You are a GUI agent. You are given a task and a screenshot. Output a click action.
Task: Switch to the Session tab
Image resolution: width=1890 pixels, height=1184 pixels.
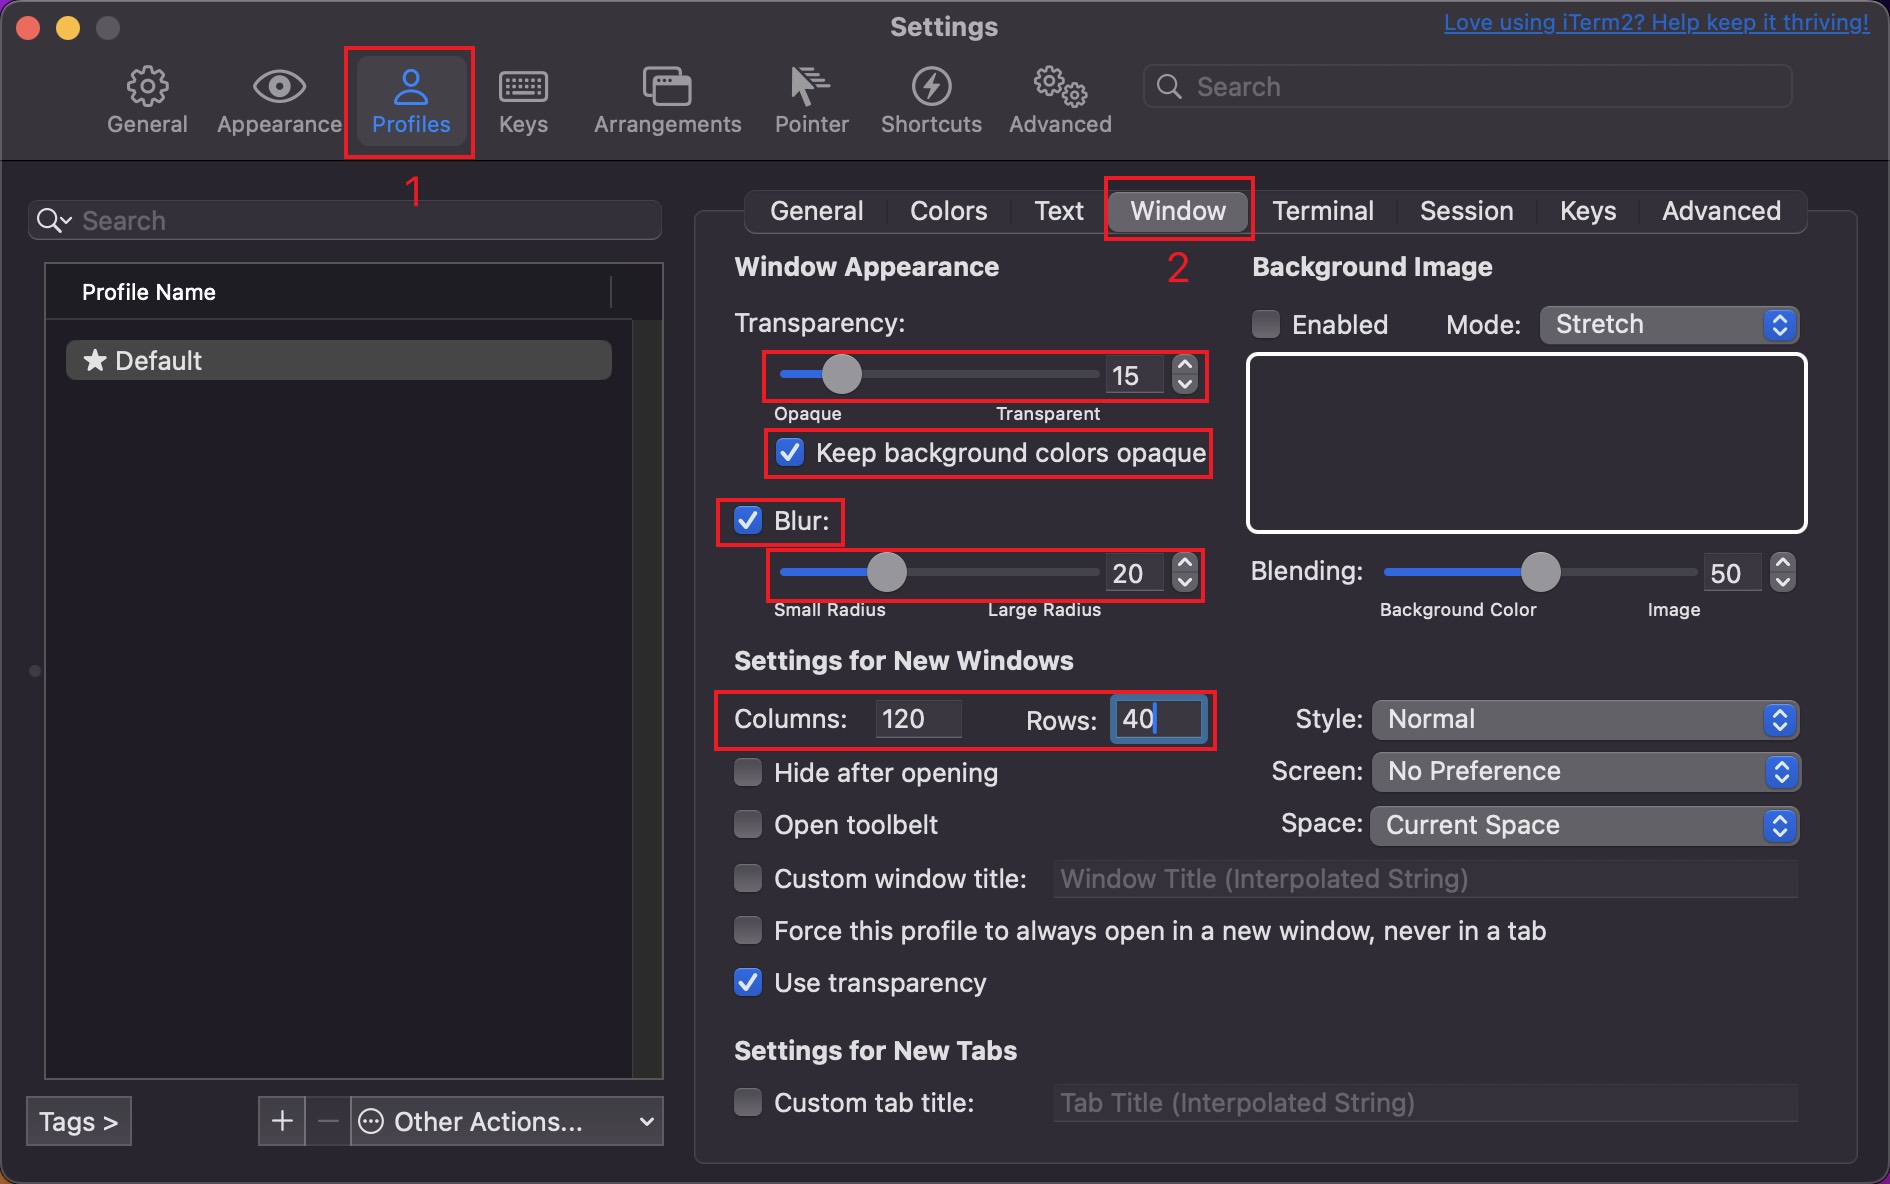tap(1466, 211)
